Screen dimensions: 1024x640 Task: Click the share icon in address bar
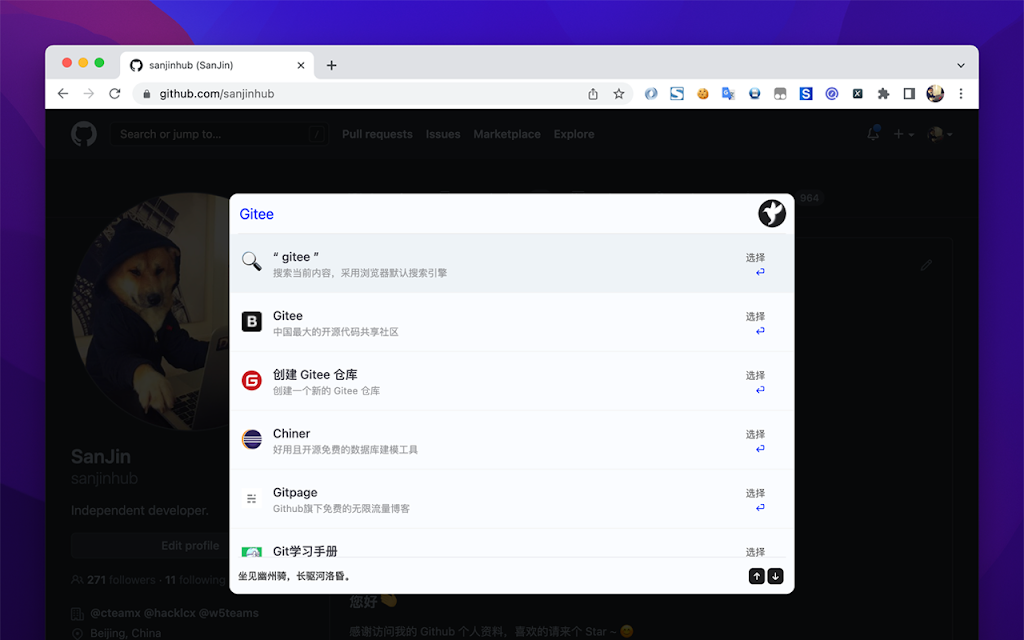pos(593,94)
